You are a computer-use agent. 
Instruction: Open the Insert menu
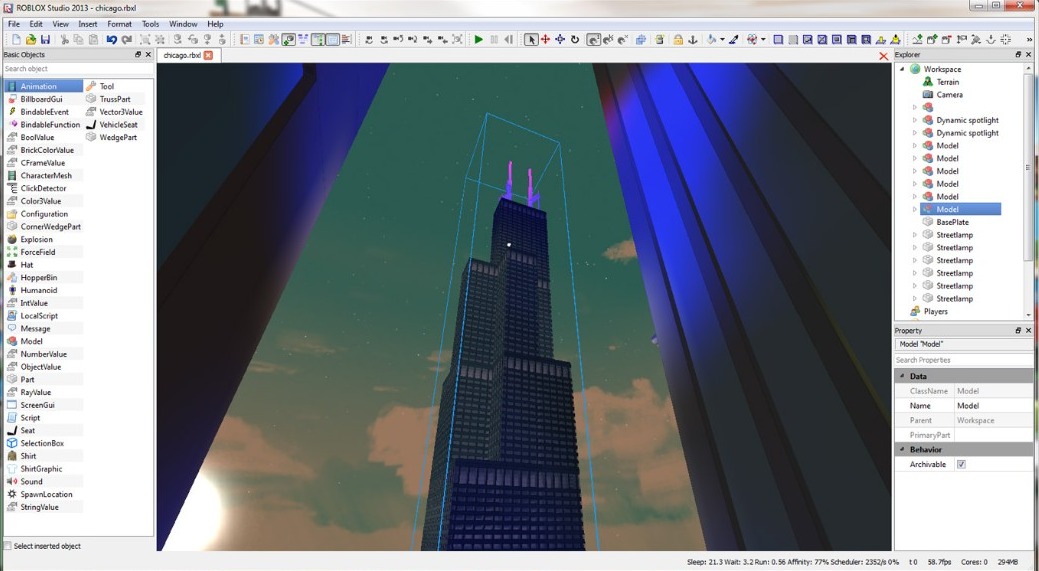pos(88,24)
